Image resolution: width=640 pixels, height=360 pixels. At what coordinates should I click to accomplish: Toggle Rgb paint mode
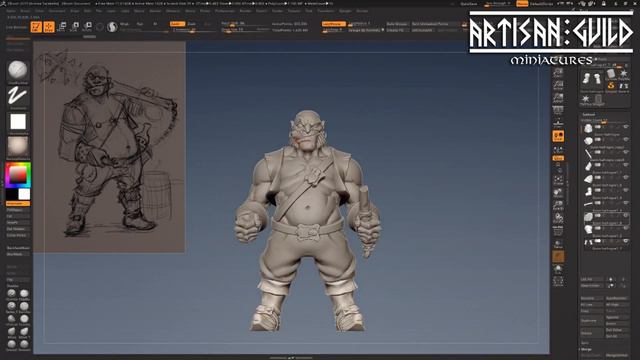click(140, 24)
